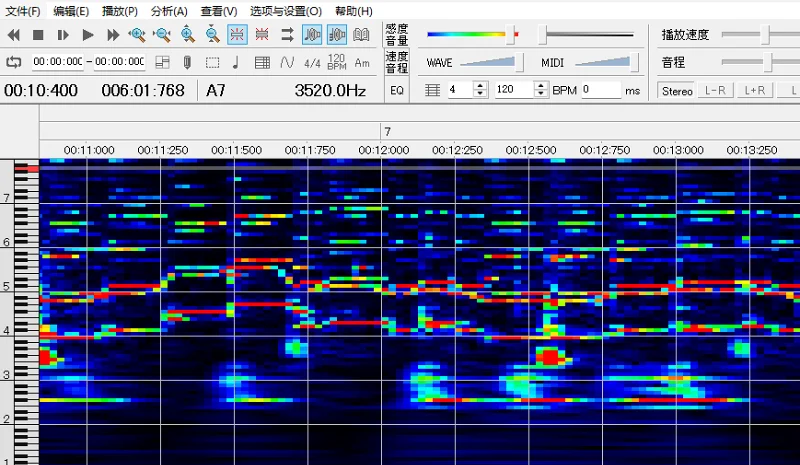Open the 120 BPM tempo setting icon

click(337, 62)
